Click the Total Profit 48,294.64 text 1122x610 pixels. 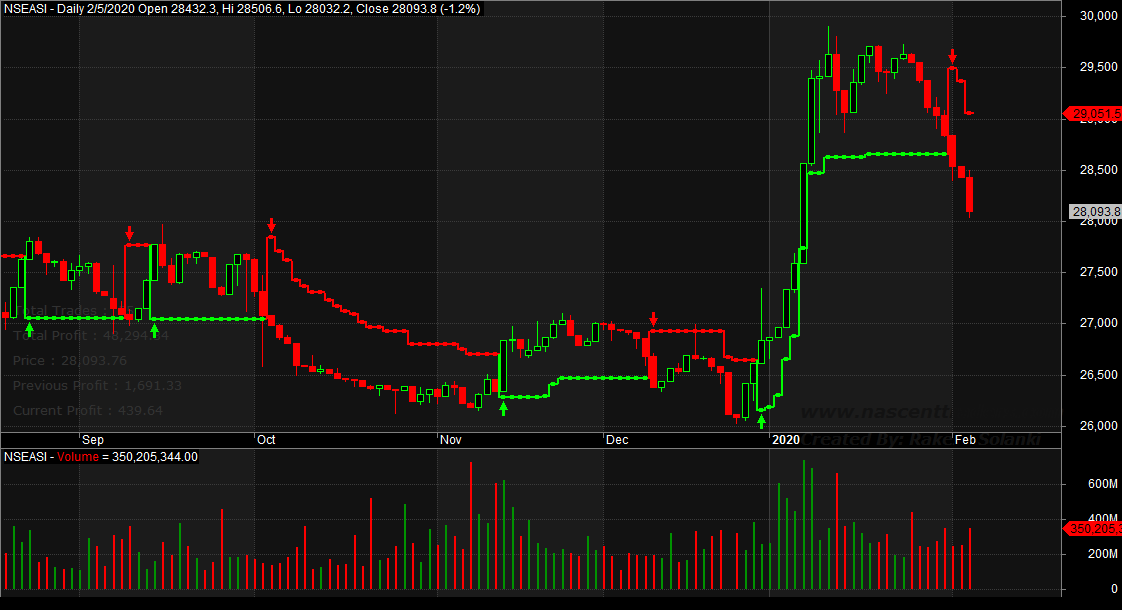[x=91, y=336]
